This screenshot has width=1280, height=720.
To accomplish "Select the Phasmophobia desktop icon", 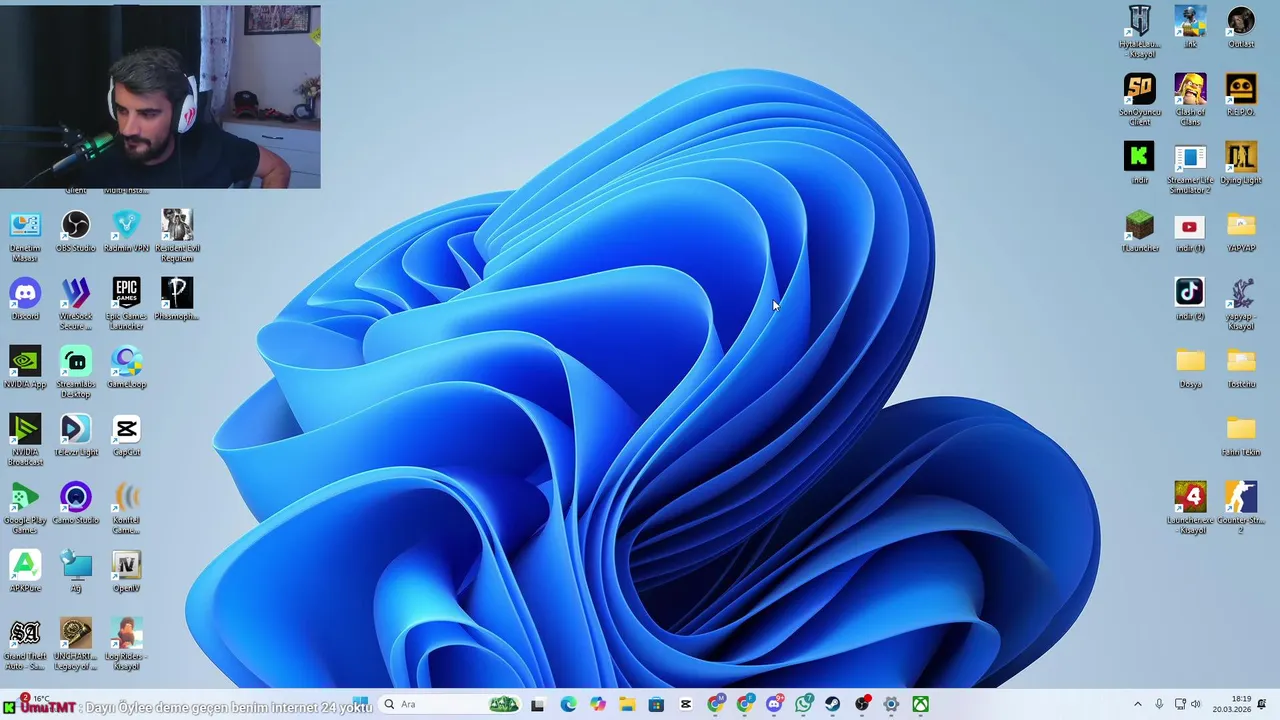I will click(177, 300).
